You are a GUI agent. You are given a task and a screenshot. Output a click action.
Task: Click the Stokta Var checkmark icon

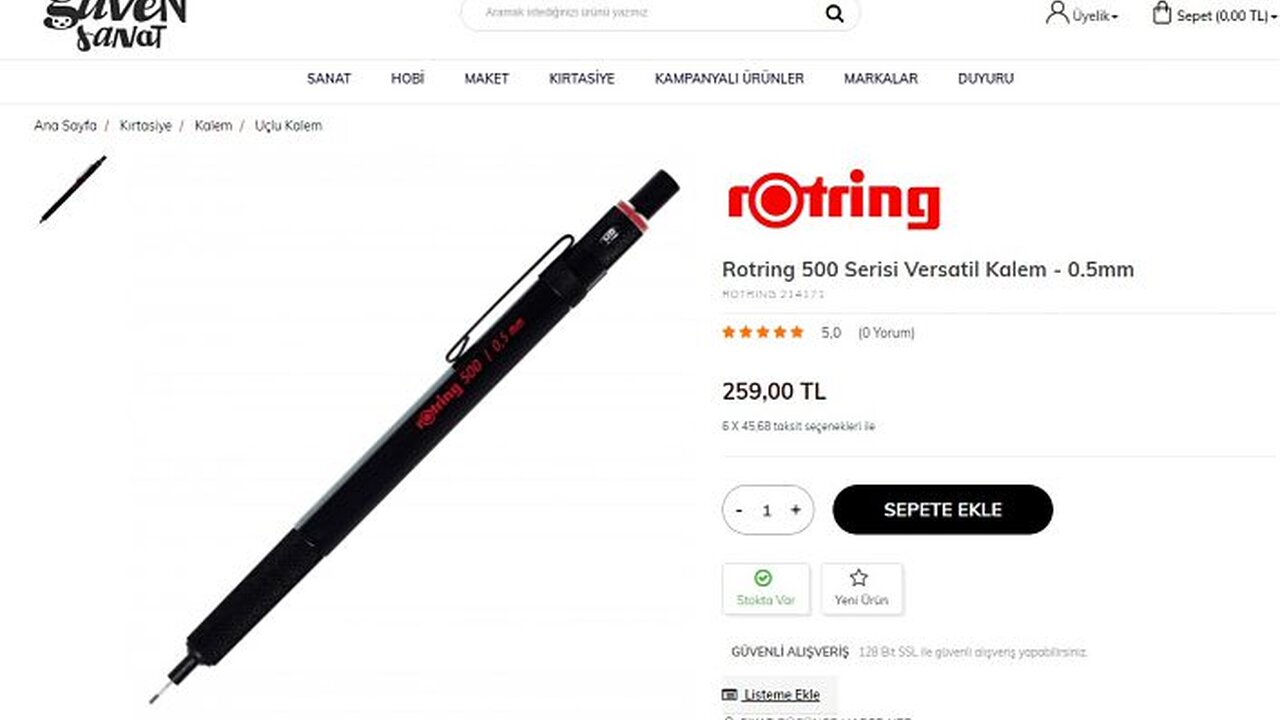(764, 577)
